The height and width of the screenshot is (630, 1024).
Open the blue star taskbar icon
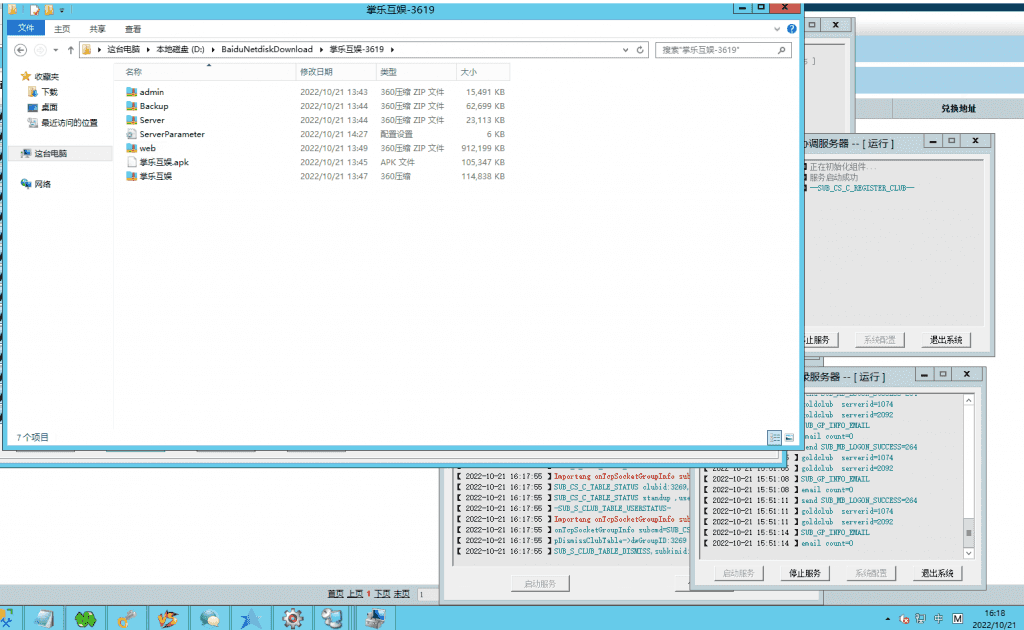pyautogui.click(x=251, y=618)
